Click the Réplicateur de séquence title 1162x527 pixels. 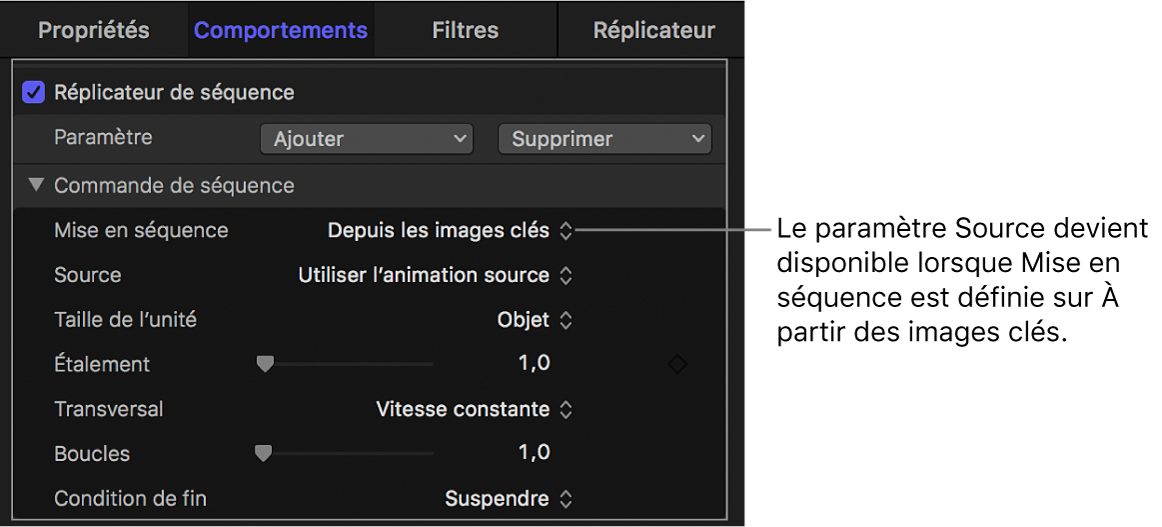[174, 93]
